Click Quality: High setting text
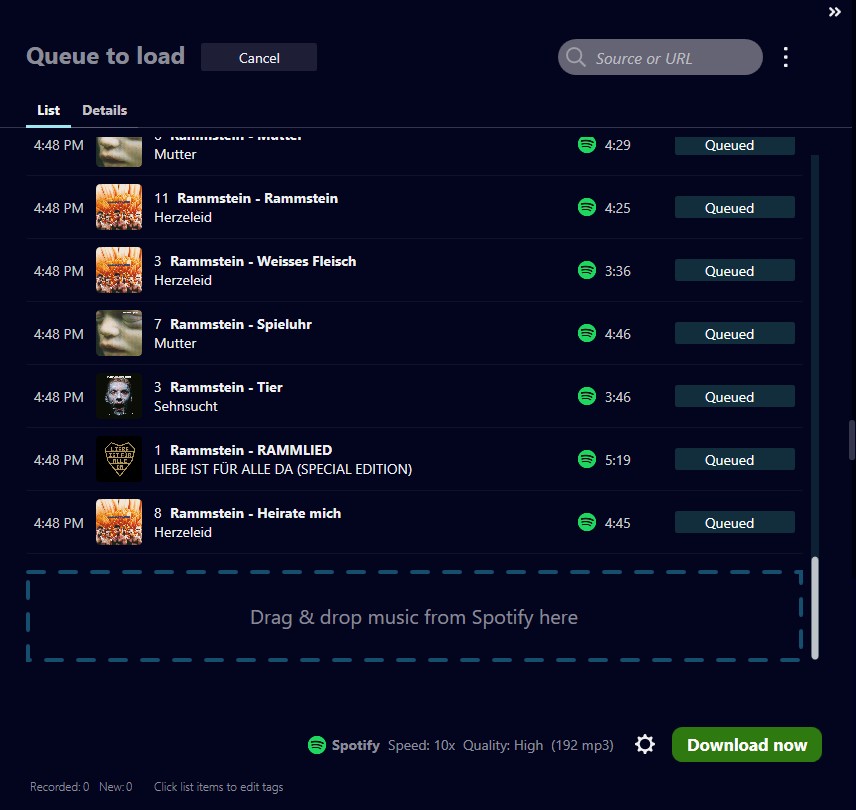The height and width of the screenshot is (810, 856). coord(503,745)
